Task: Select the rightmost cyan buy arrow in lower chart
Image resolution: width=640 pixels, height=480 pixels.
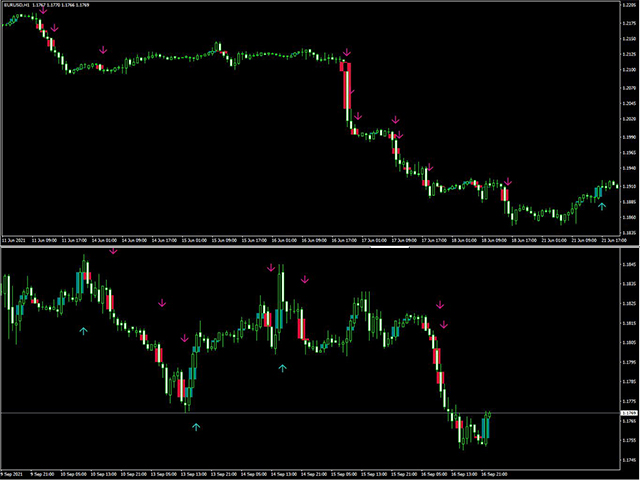Action: (x=282, y=368)
